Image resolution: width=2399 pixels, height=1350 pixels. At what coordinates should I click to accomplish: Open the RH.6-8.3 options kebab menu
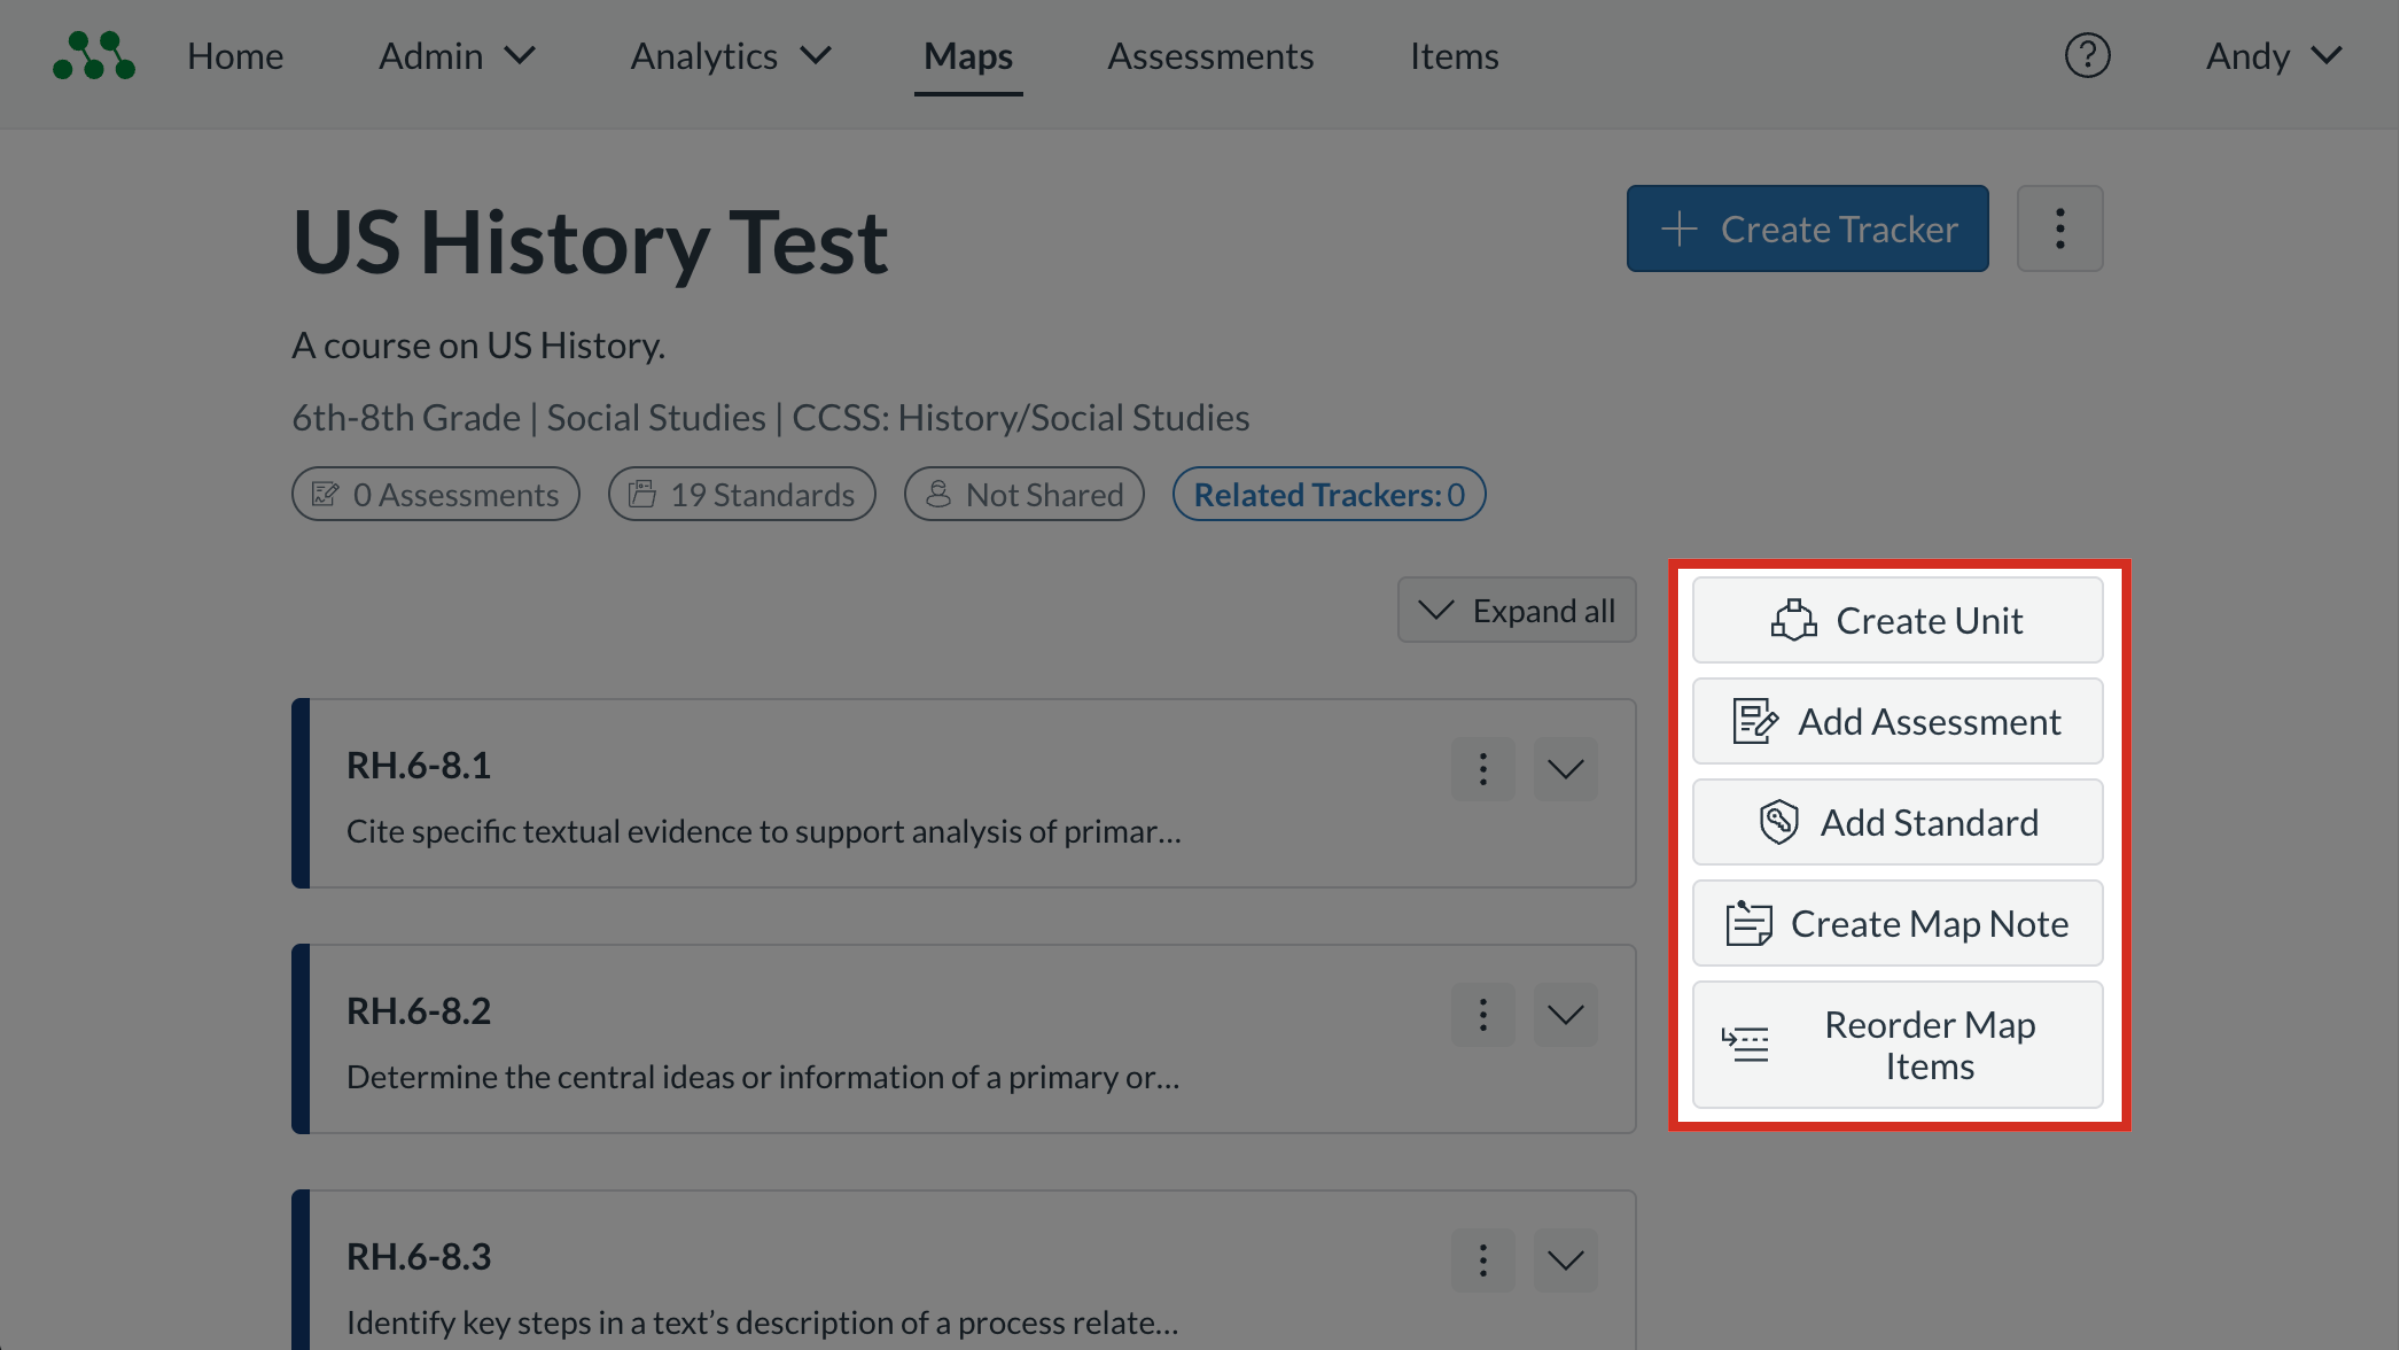pos(1482,1260)
